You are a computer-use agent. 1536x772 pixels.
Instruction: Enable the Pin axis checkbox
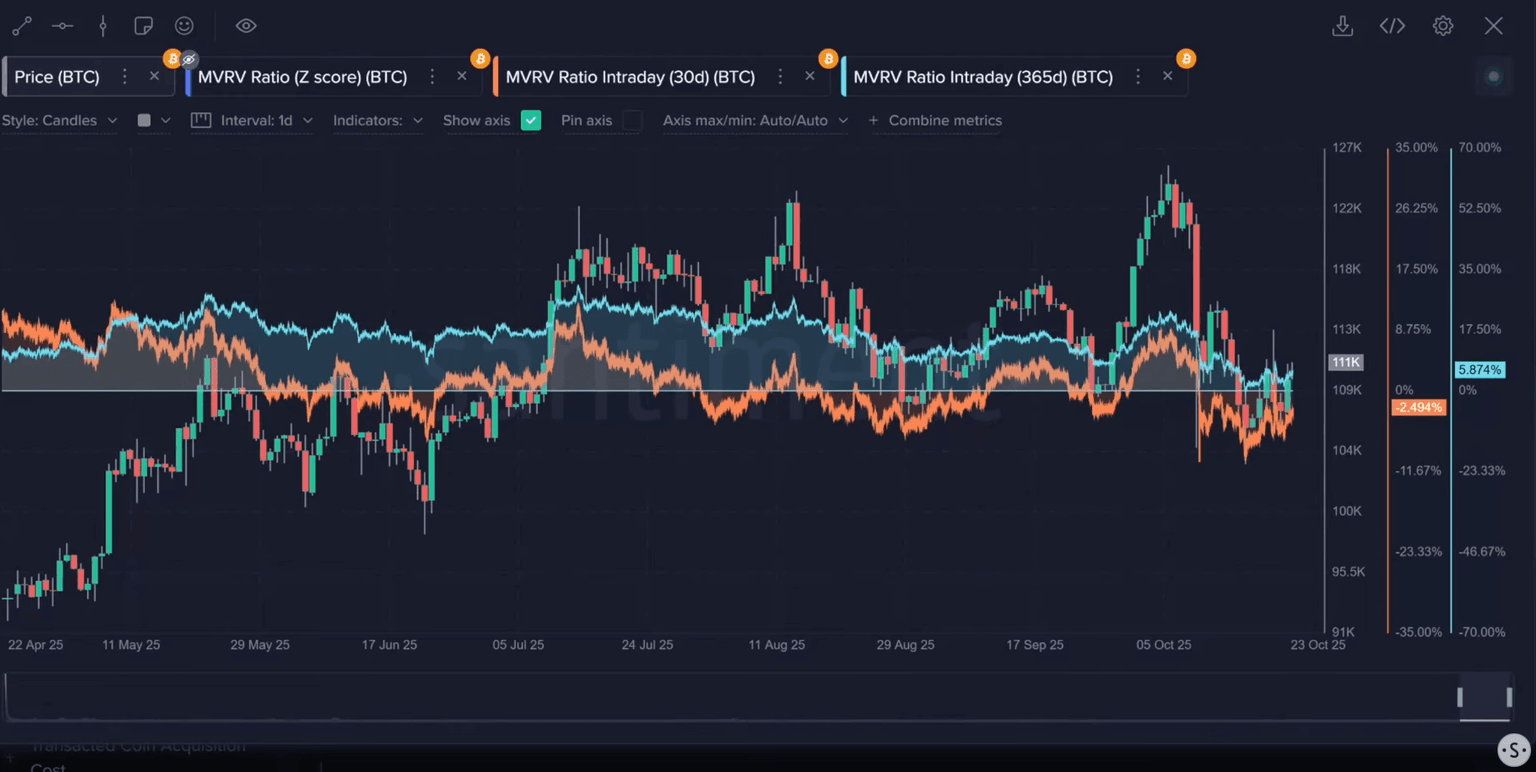click(632, 120)
